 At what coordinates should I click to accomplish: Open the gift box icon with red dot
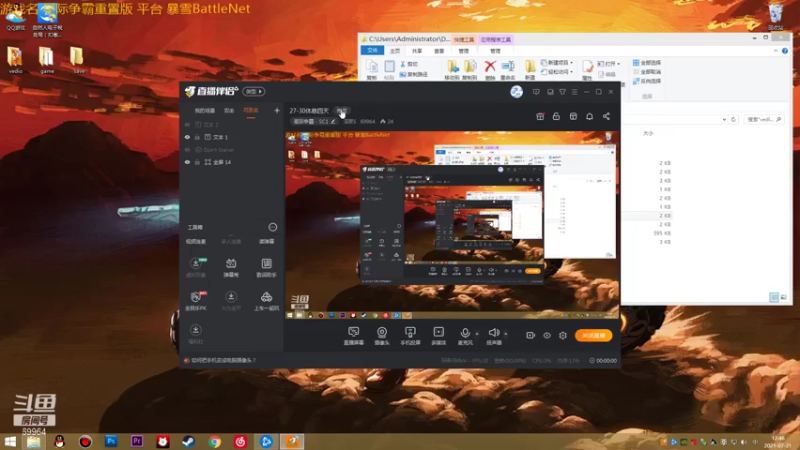[540, 116]
